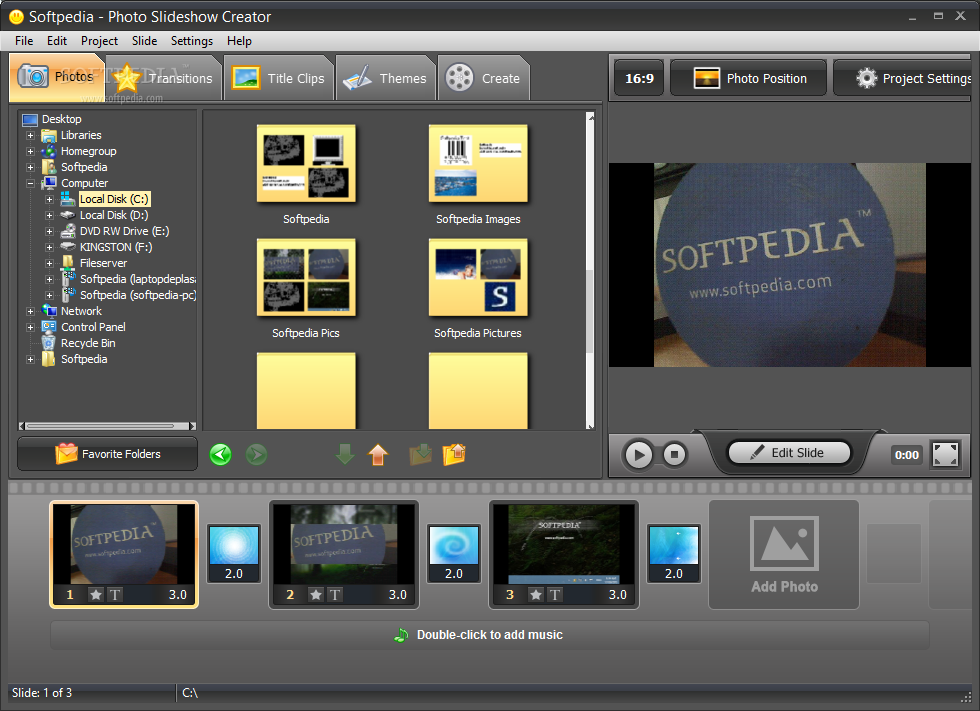
Task: Click the 16:9 aspect ratio button
Action: pos(639,78)
